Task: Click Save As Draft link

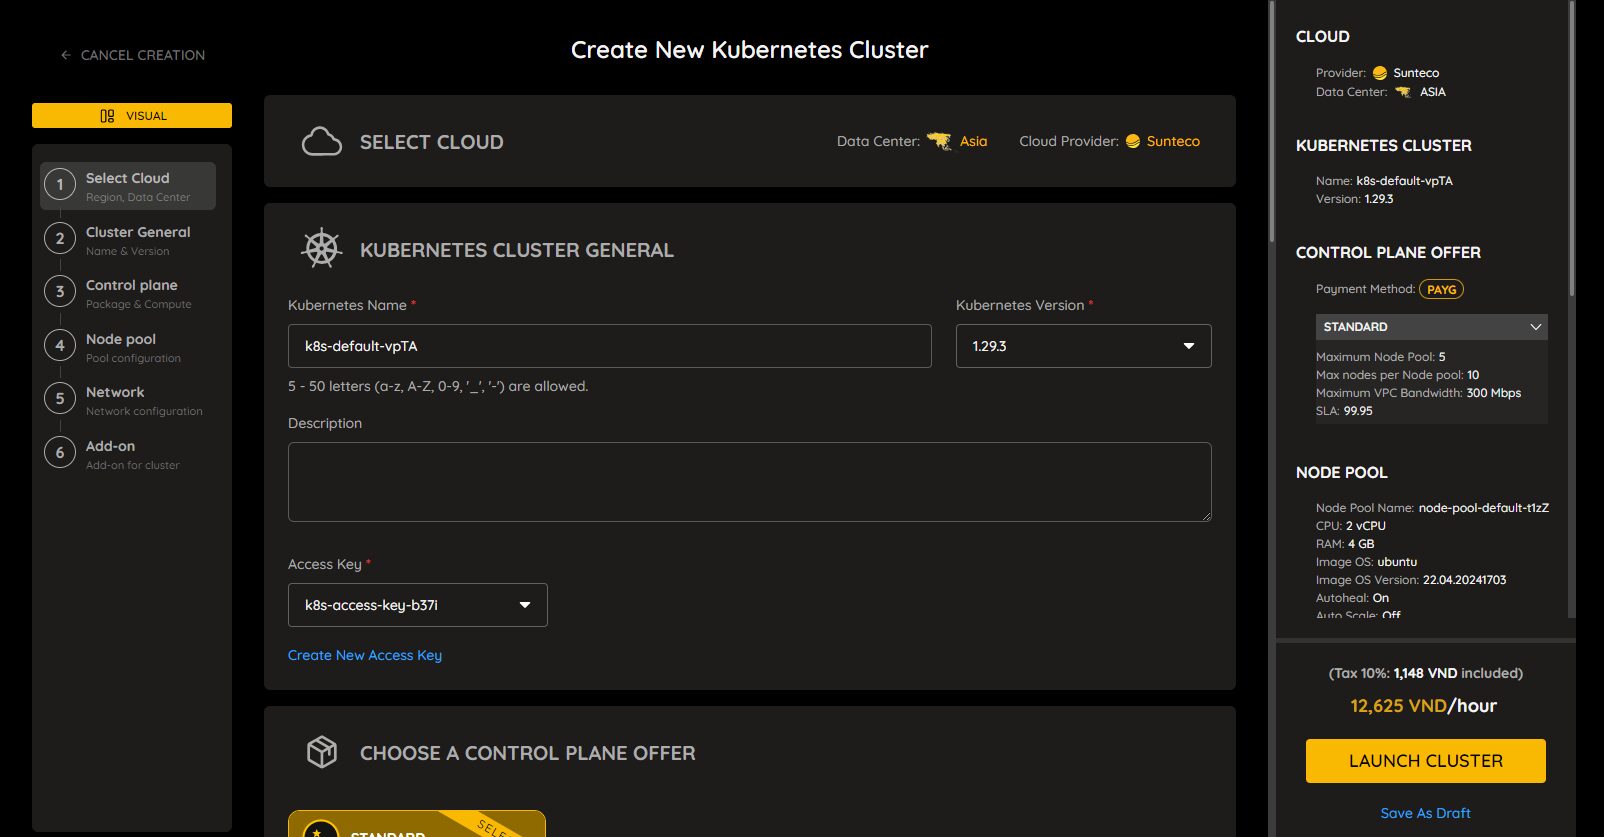Action: 1426,813
